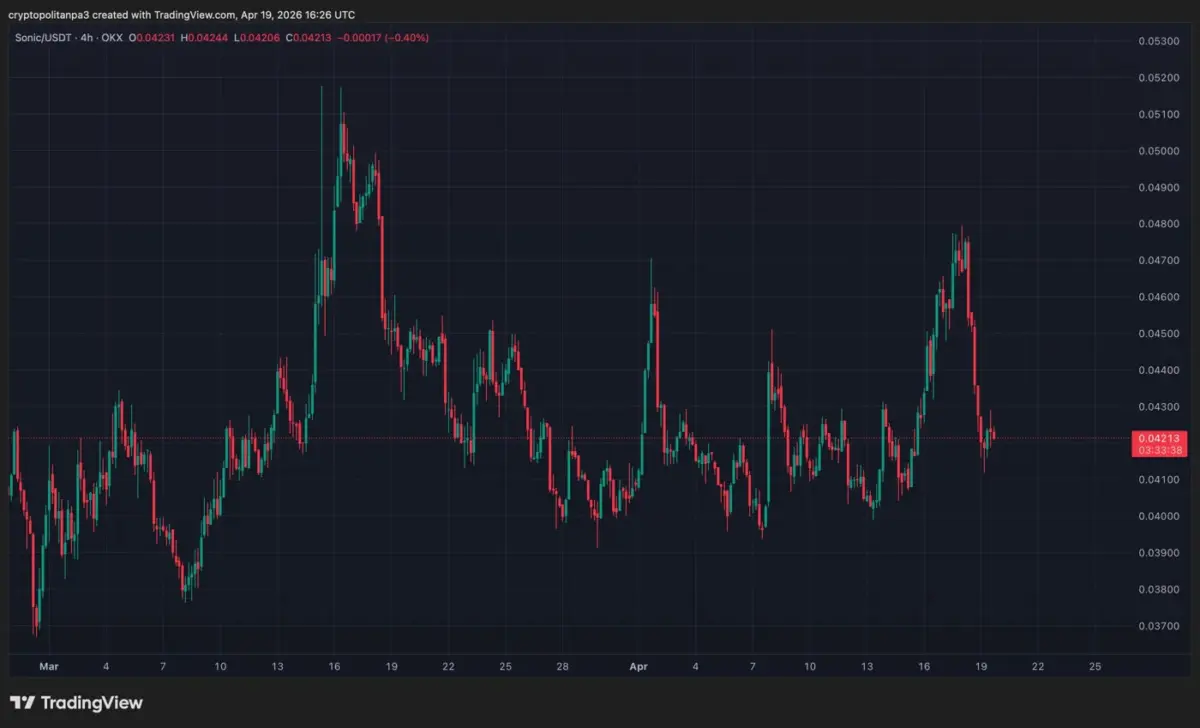Click the Apr label on time axis
Image resolution: width=1200 pixels, height=728 pixels.
point(639,665)
